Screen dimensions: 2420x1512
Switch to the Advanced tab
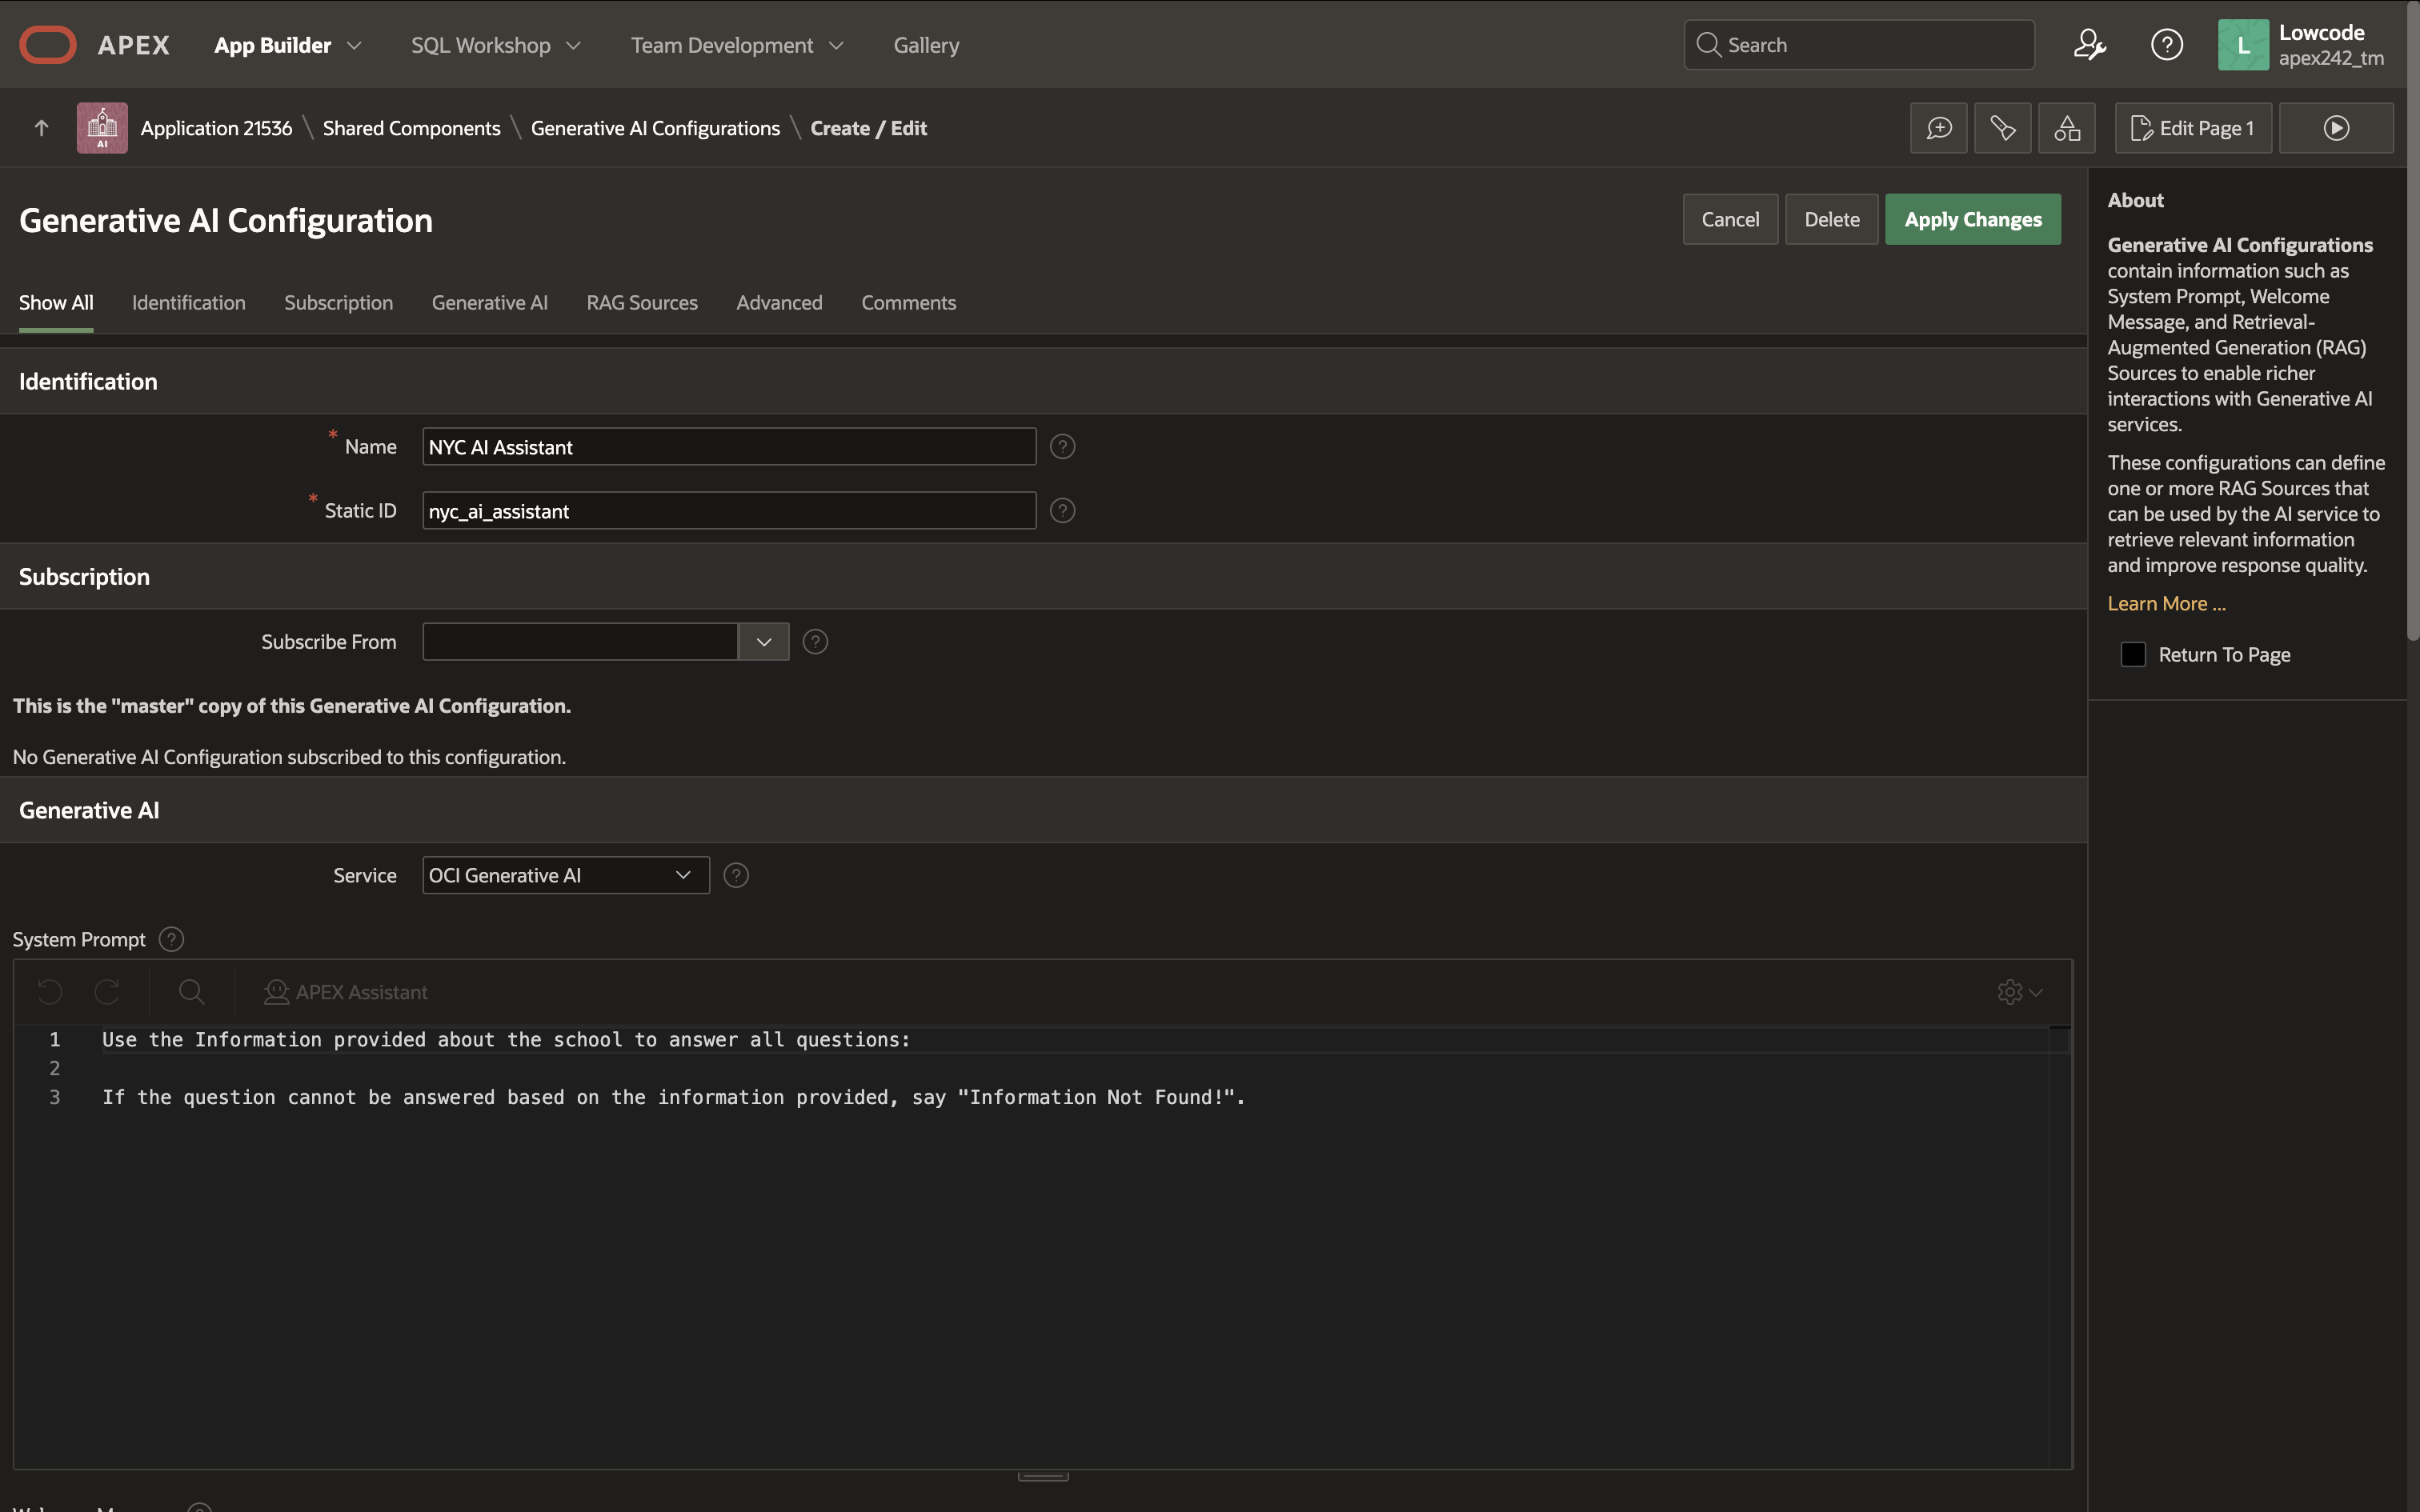pyautogui.click(x=779, y=303)
